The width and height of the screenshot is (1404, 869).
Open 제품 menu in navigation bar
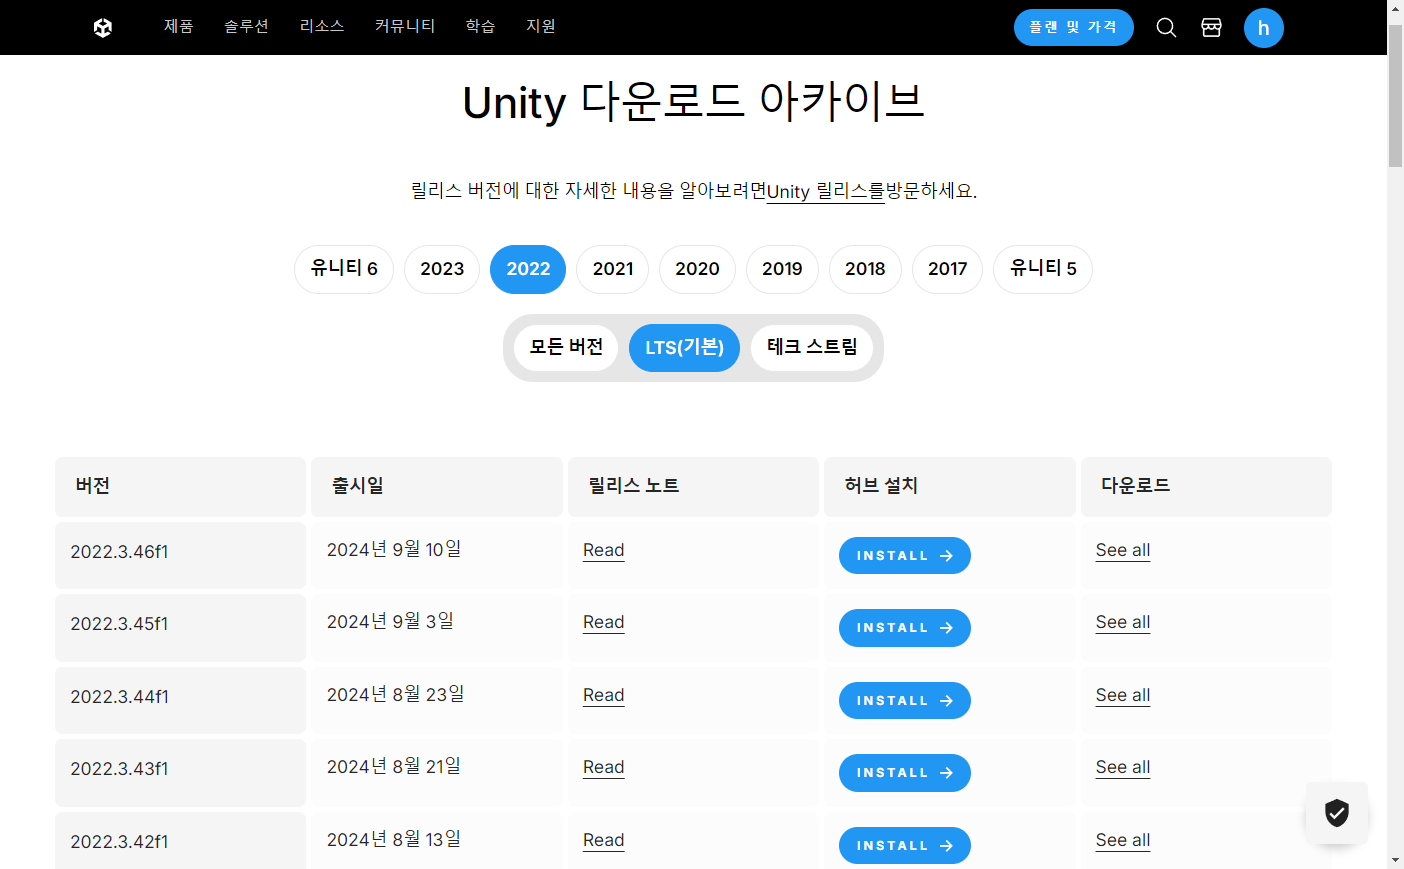click(179, 26)
